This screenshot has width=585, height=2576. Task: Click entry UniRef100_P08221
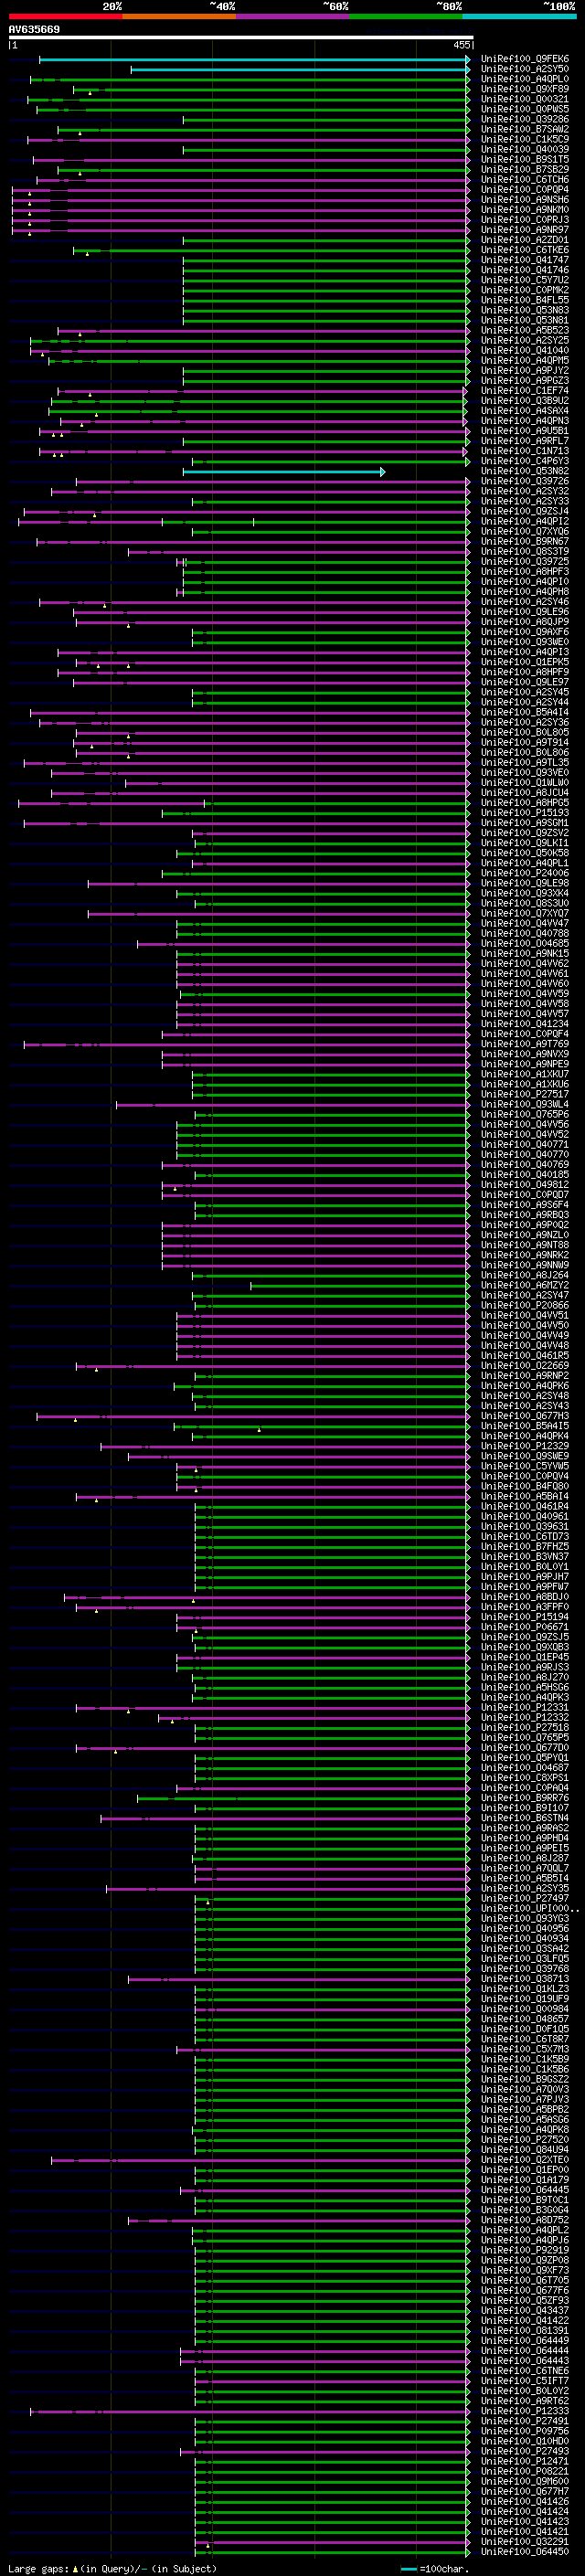pos(525,2471)
